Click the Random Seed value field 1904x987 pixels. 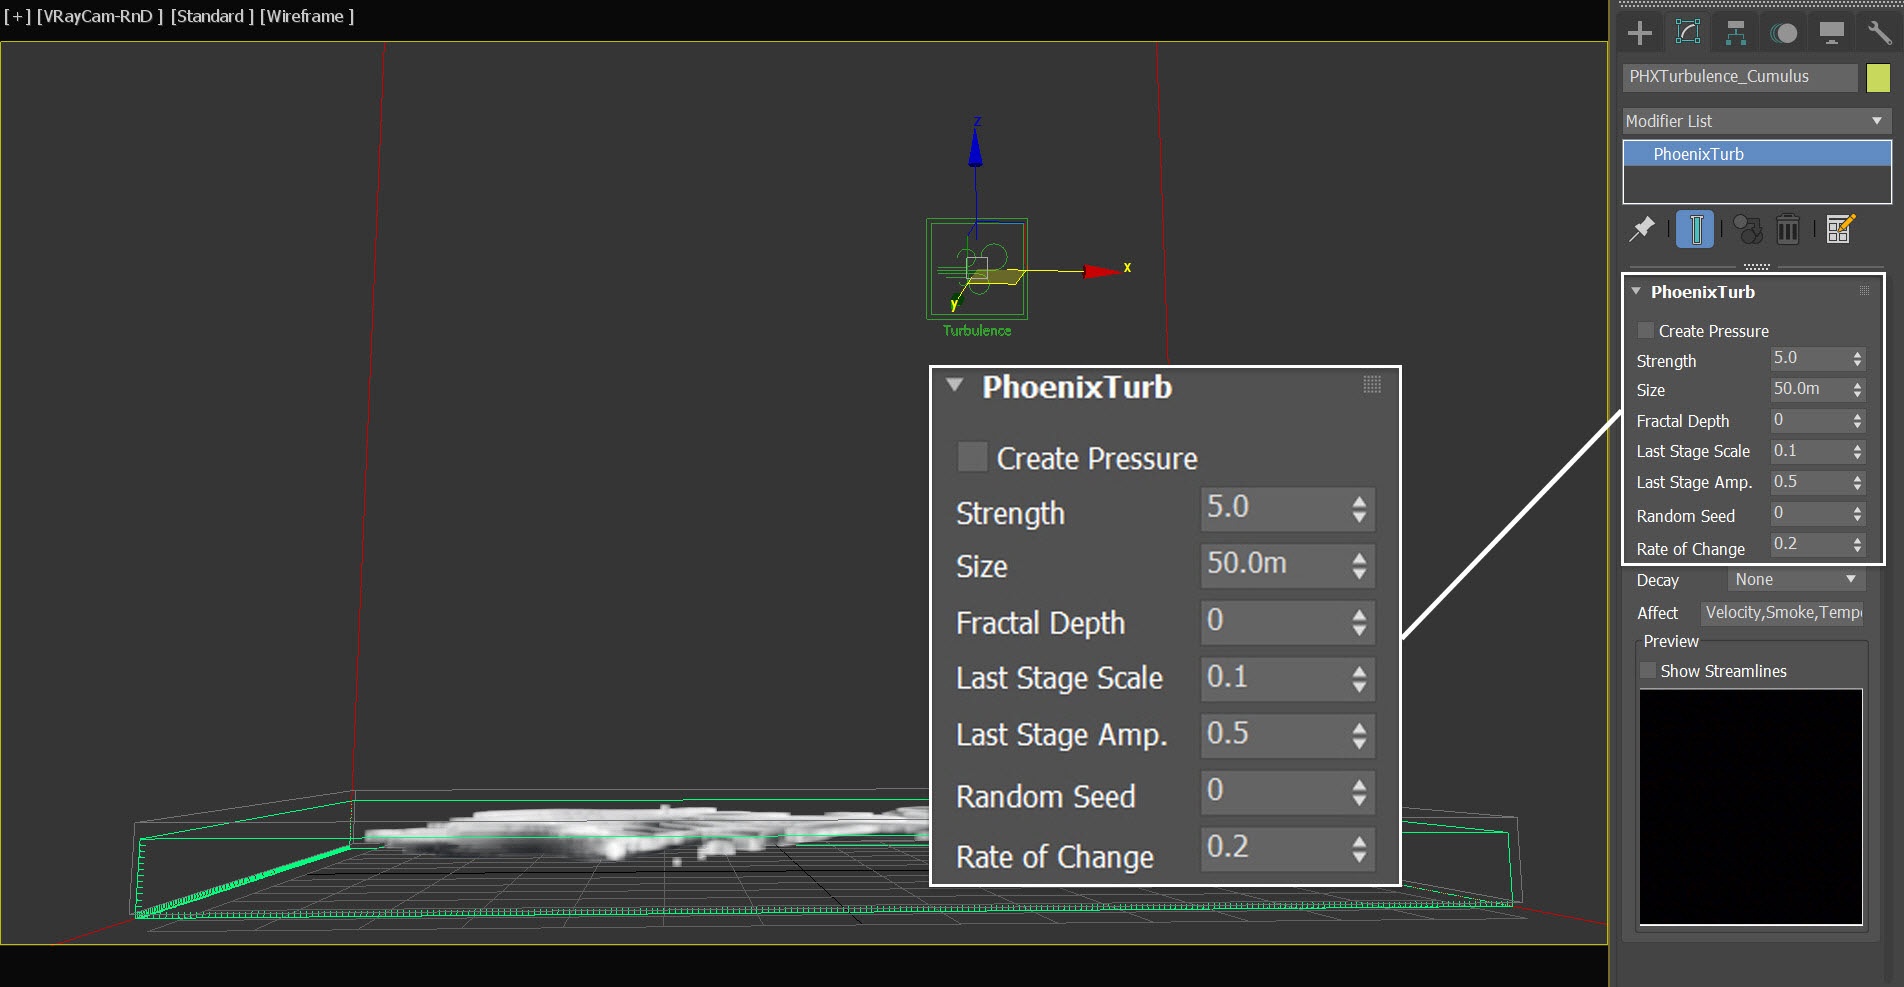(x=1809, y=513)
